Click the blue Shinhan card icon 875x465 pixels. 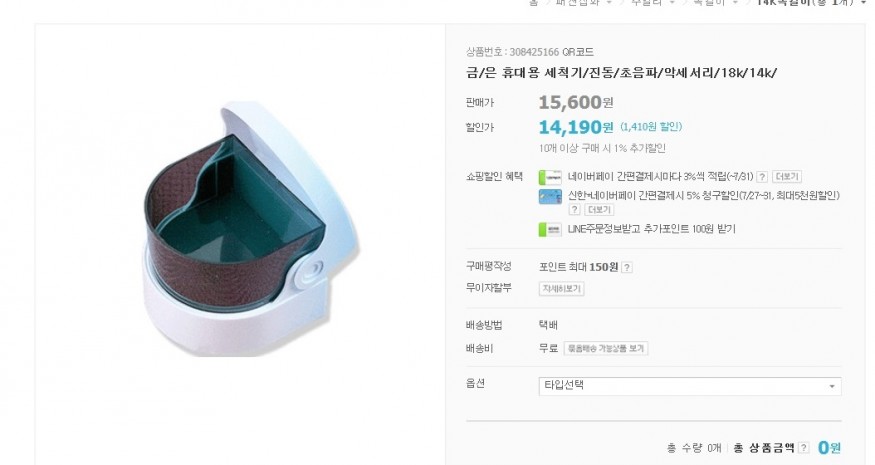coord(550,196)
